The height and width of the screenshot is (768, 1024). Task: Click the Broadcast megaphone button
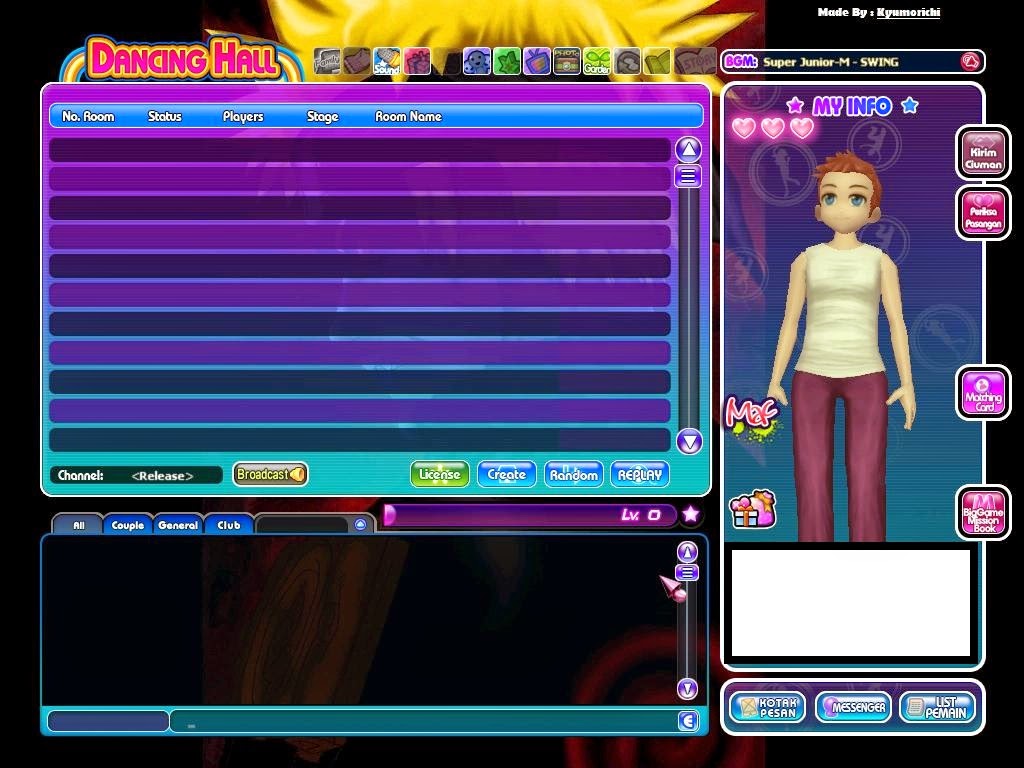tap(270, 474)
